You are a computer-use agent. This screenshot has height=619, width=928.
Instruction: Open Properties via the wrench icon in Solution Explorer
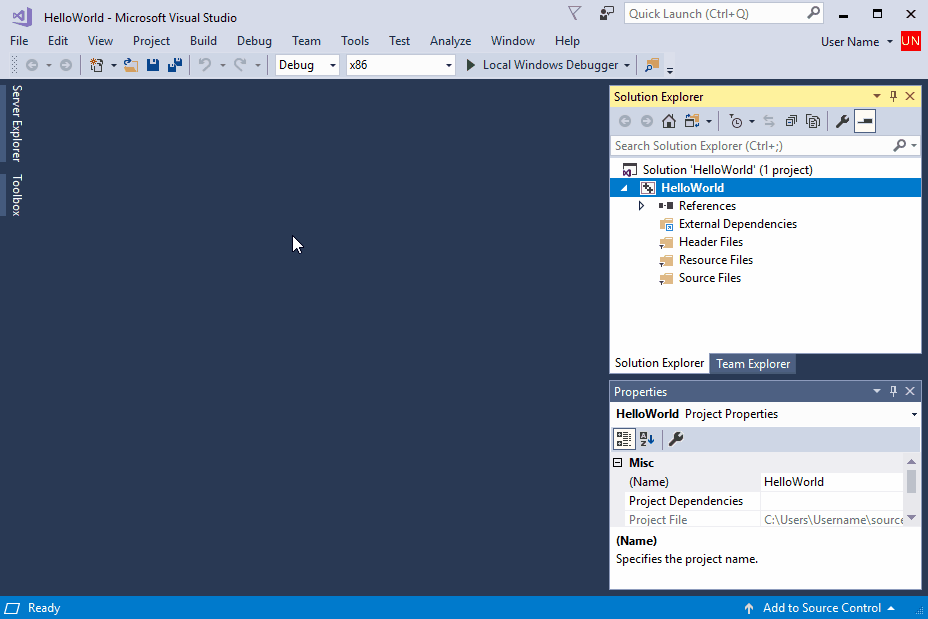(x=841, y=120)
